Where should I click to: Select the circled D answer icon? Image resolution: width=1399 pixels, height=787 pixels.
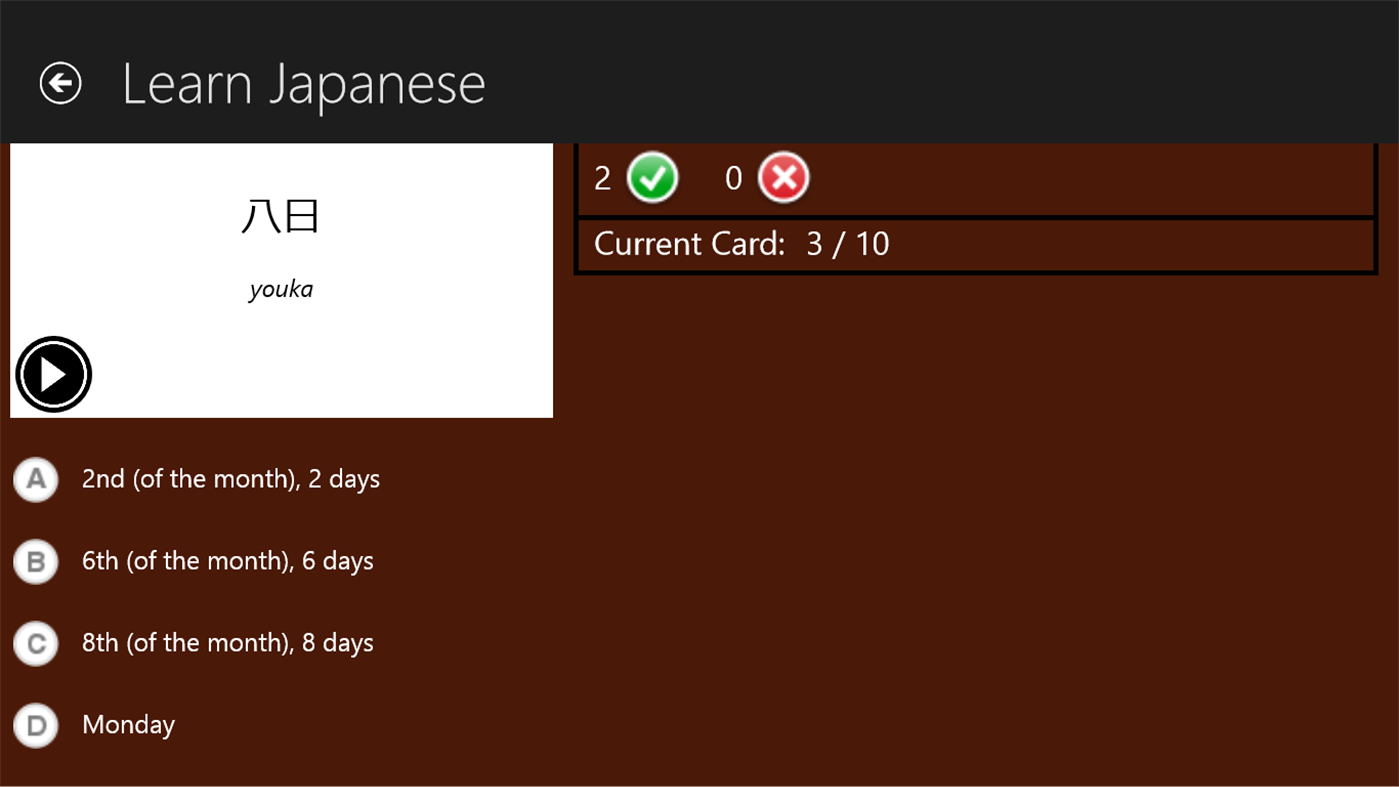click(x=35, y=725)
